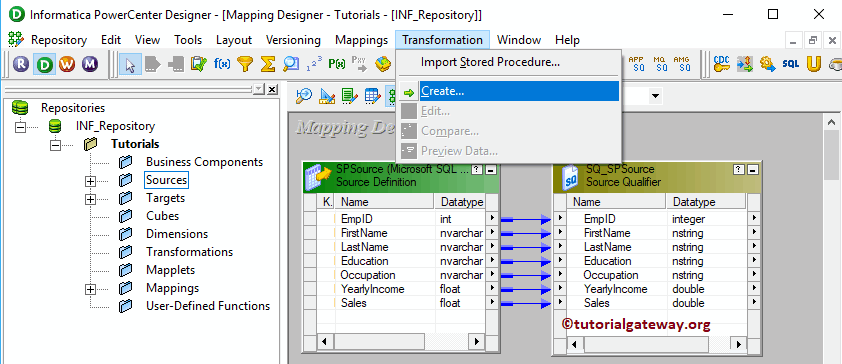
Task: Click workspace vertical scrollbar up arrow
Action: coord(830,122)
